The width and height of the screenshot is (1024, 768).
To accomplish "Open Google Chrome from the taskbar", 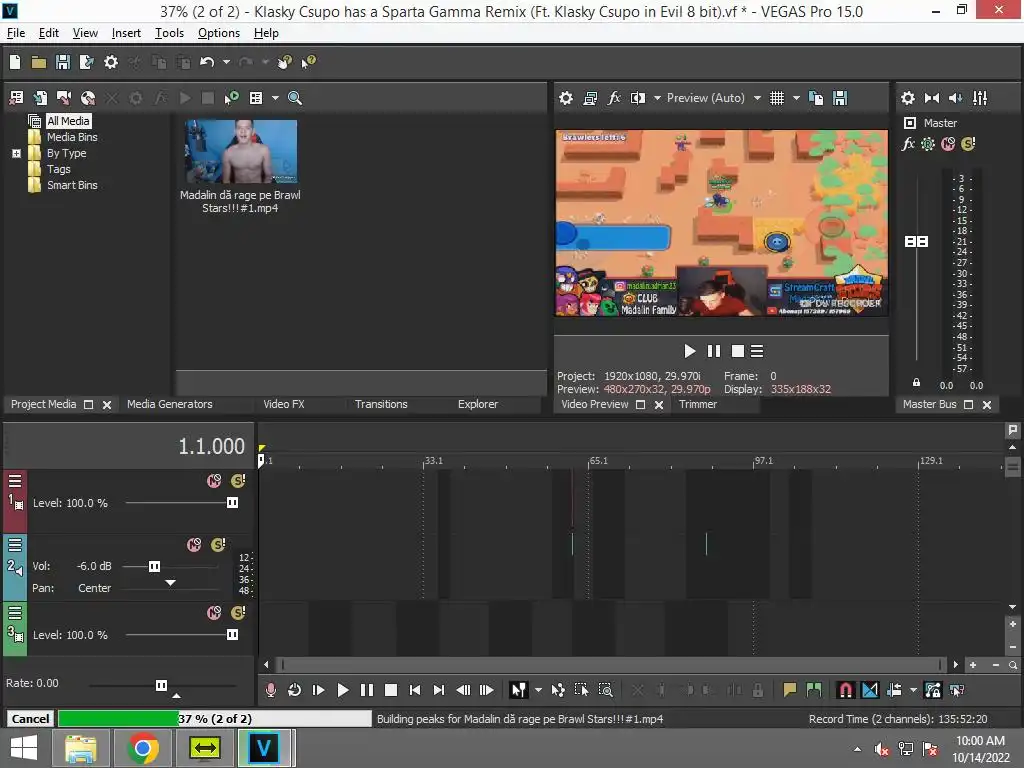I will 144,748.
